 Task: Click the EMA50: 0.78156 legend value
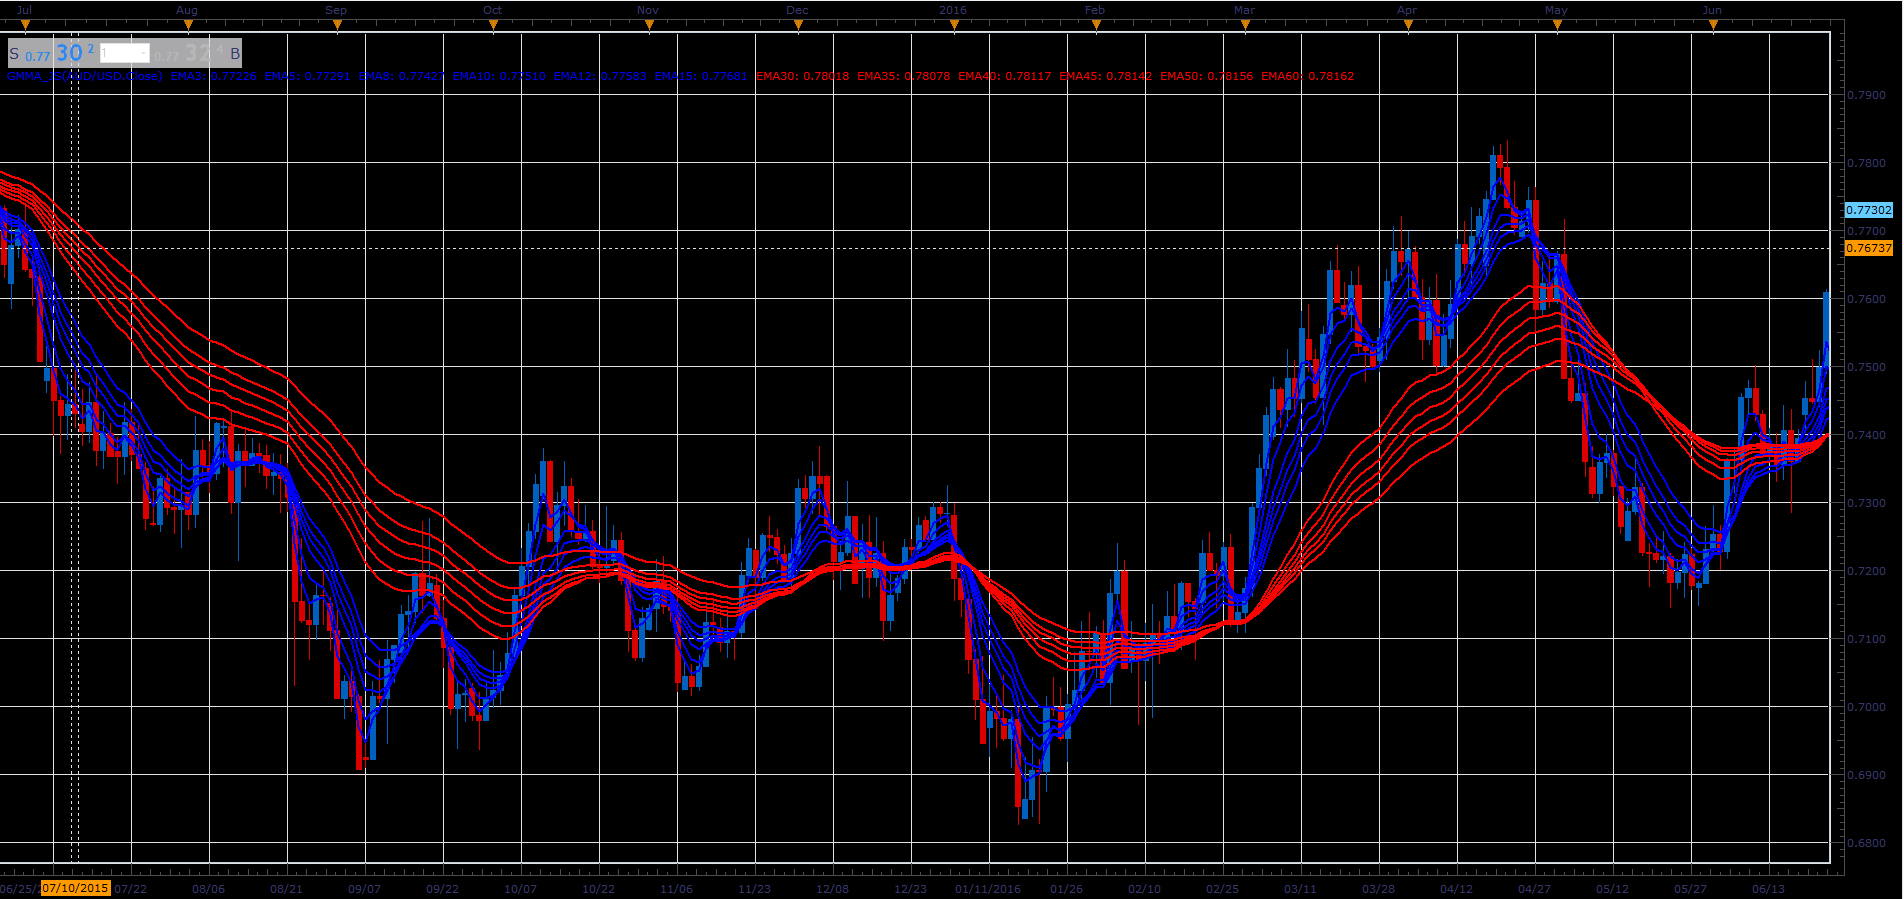coord(1206,76)
